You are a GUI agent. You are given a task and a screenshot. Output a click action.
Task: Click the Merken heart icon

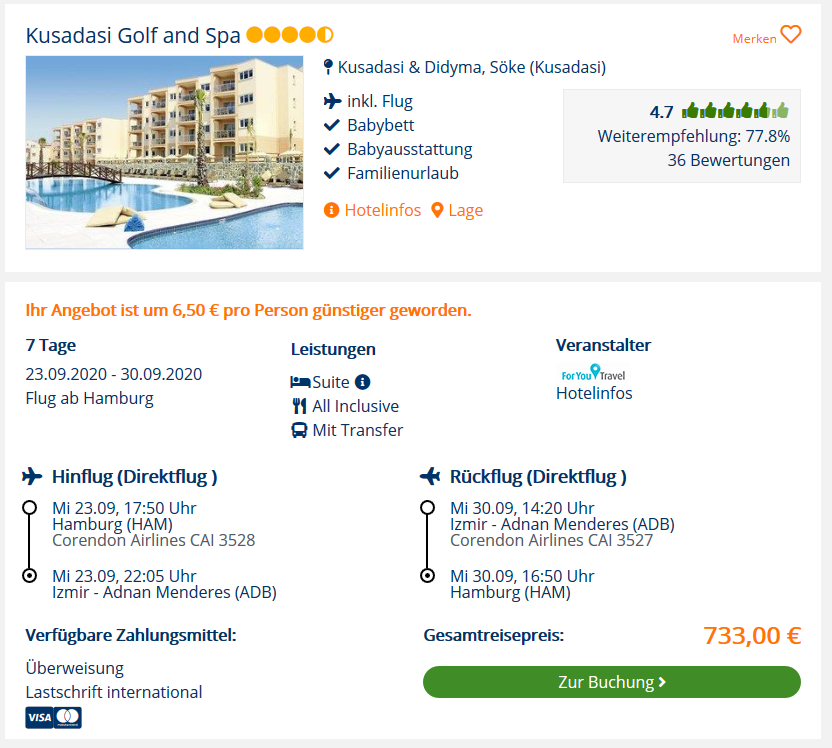(790, 35)
